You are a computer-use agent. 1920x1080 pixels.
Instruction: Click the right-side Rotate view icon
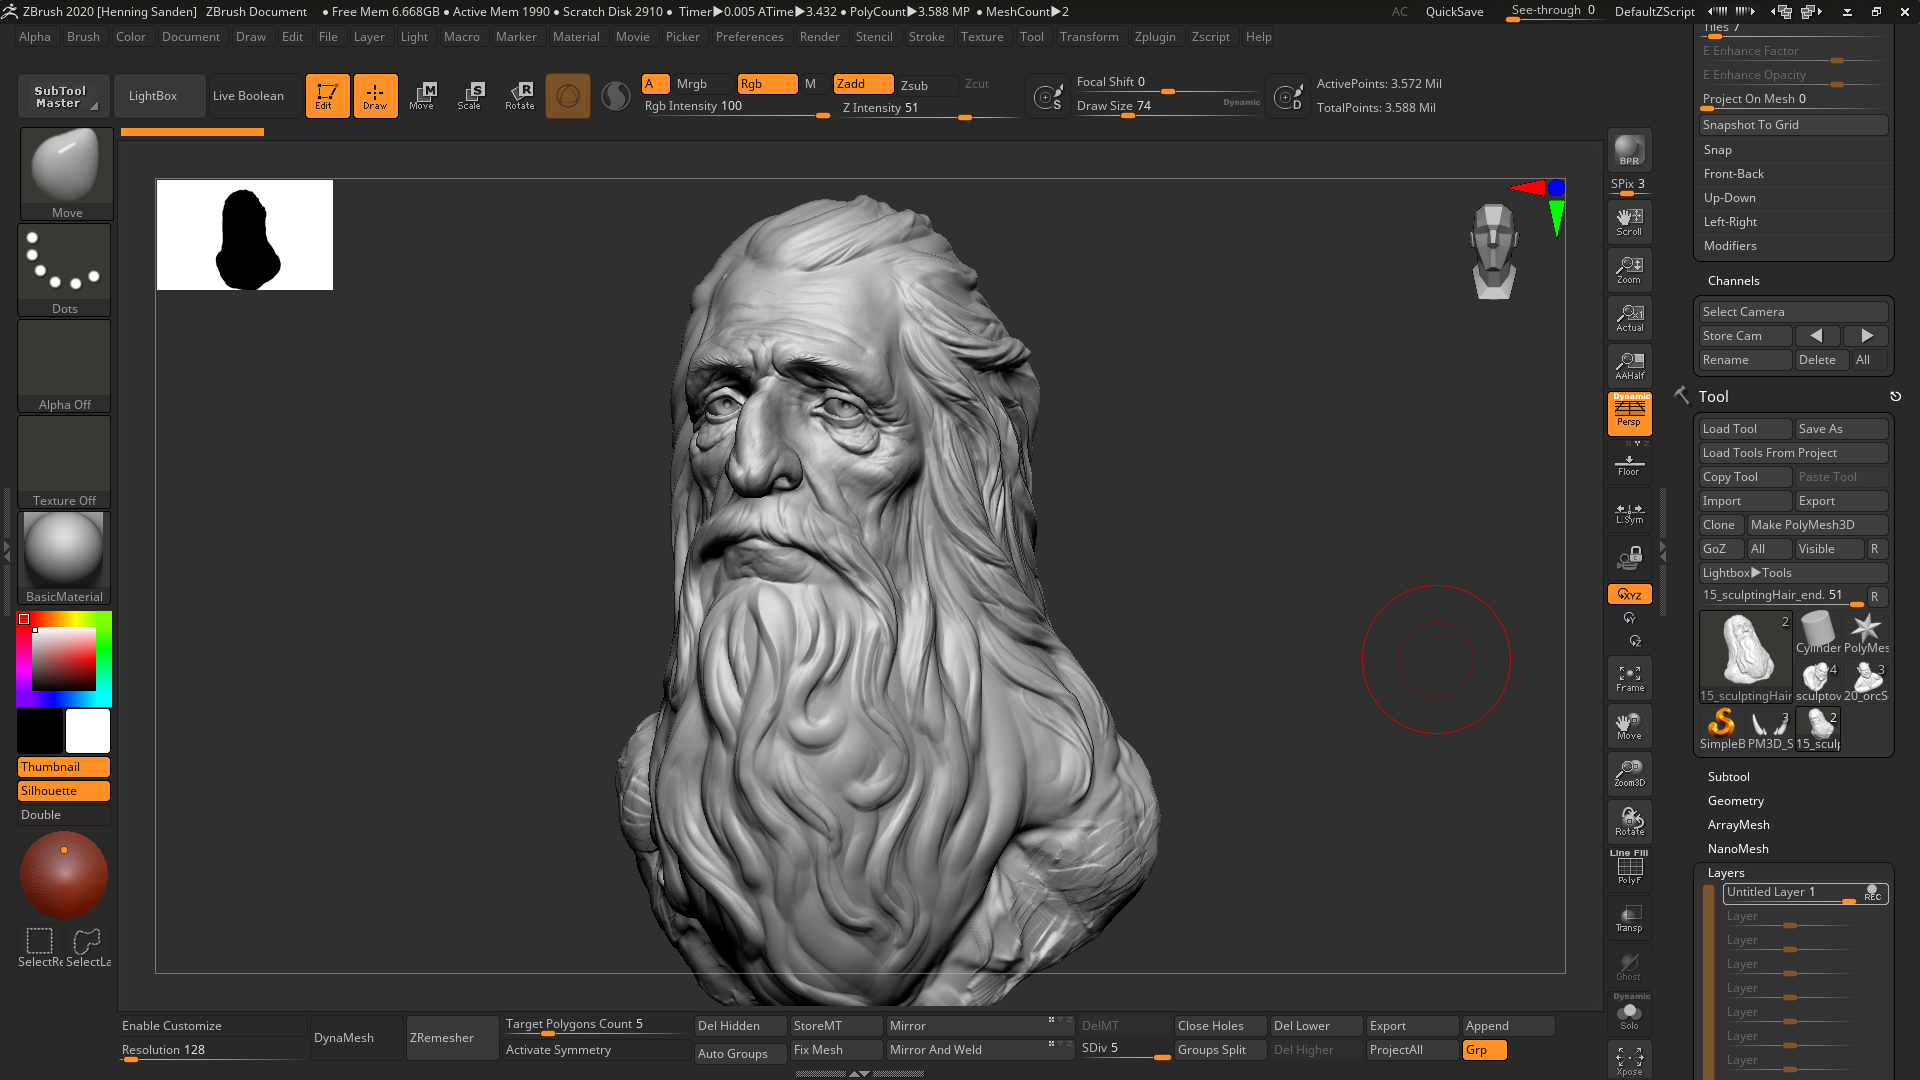click(1629, 821)
